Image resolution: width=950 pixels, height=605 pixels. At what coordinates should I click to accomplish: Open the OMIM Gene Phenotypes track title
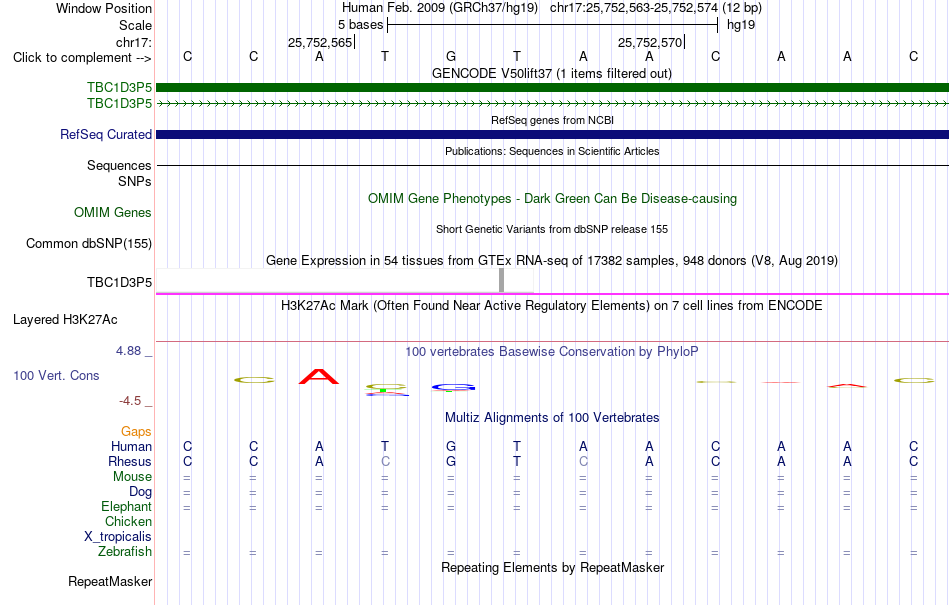tap(552, 199)
